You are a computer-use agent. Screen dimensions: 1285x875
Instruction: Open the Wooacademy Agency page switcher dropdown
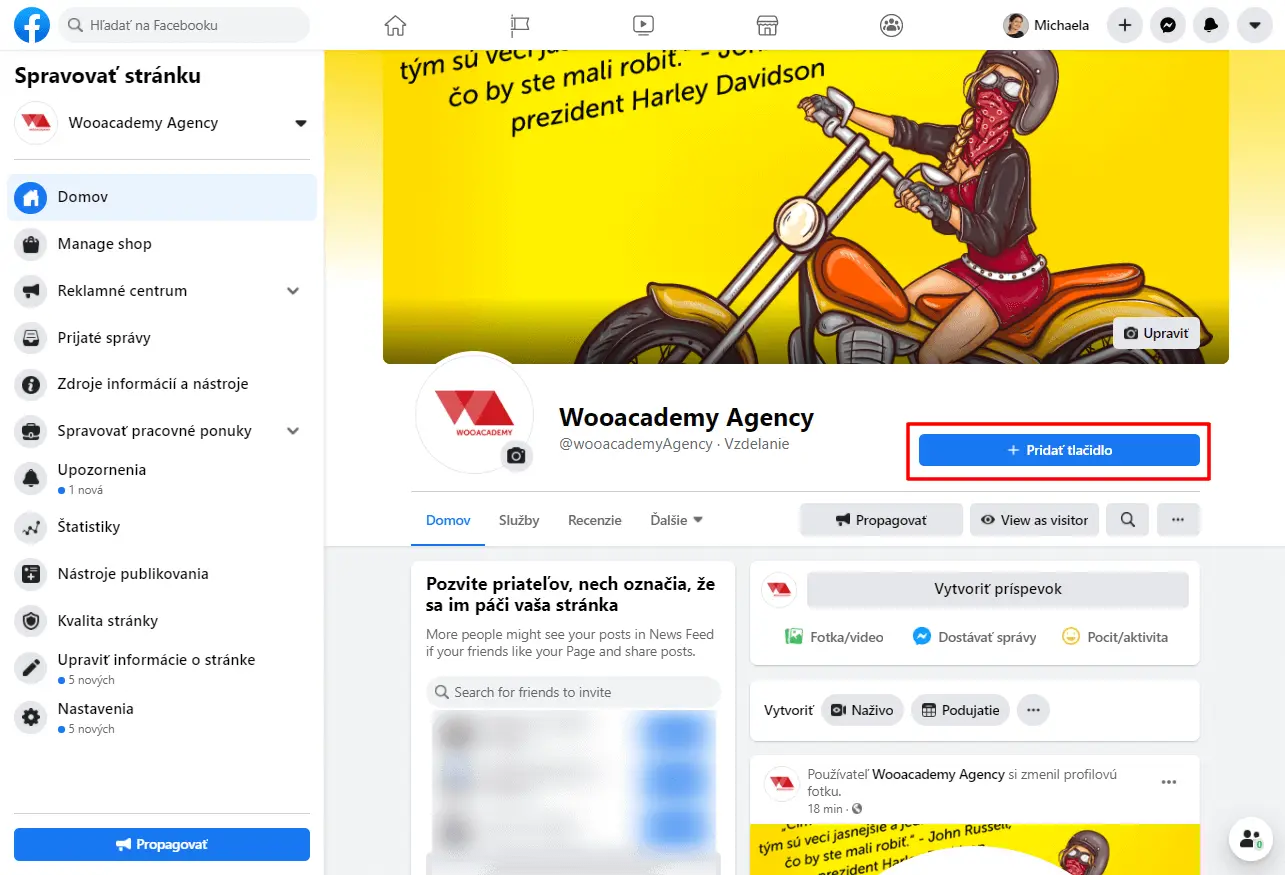300,124
